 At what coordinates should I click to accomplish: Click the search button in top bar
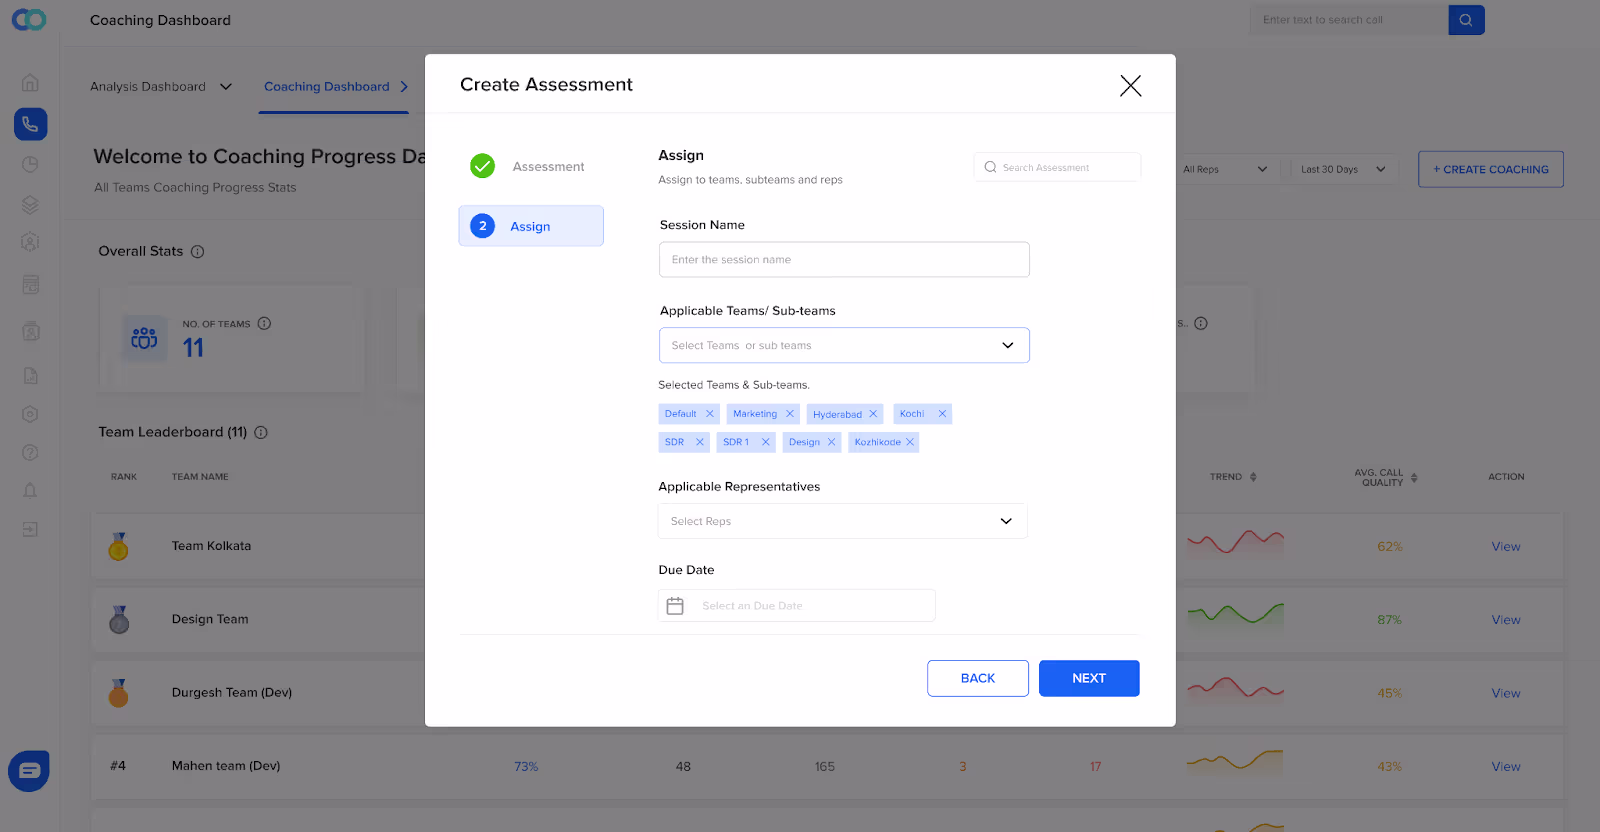1466,20
